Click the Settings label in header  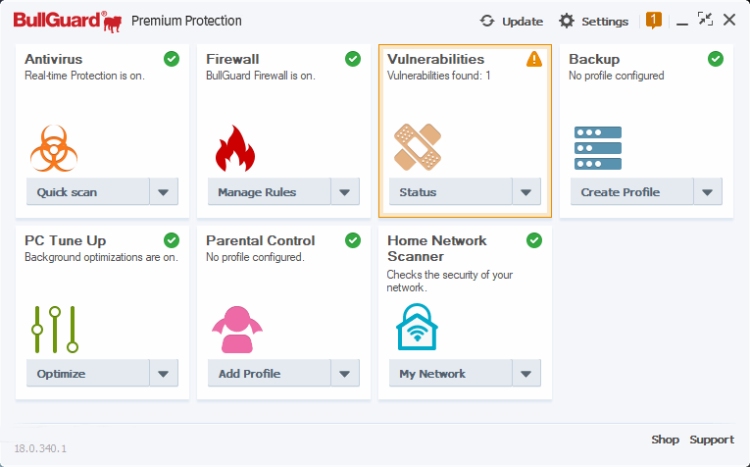[605, 22]
